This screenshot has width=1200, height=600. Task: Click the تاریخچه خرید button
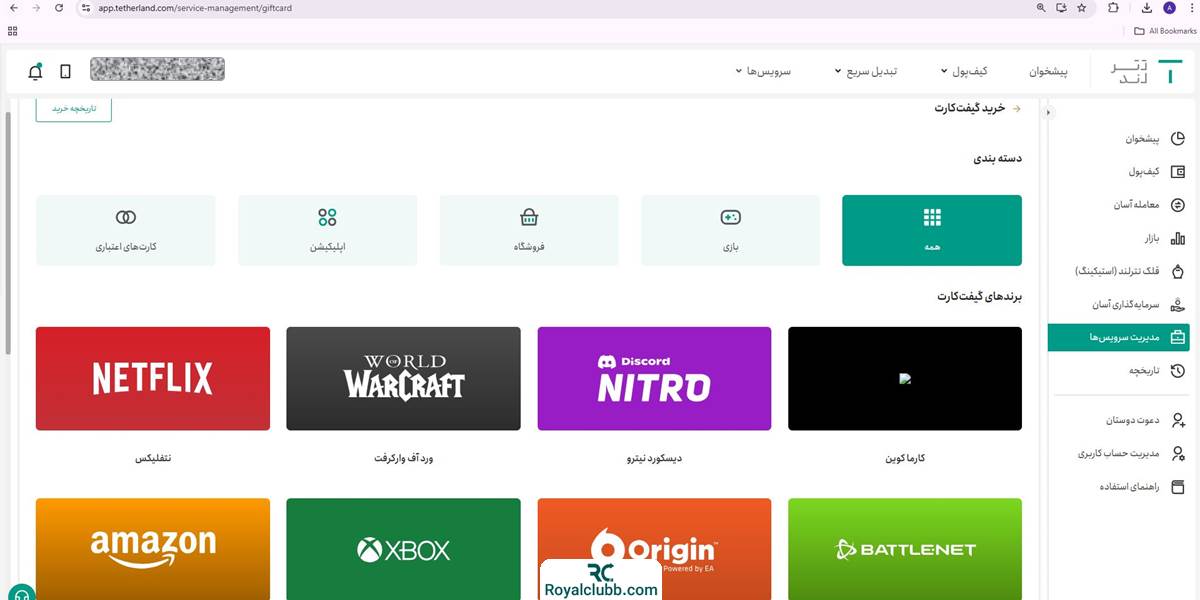[74, 108]
